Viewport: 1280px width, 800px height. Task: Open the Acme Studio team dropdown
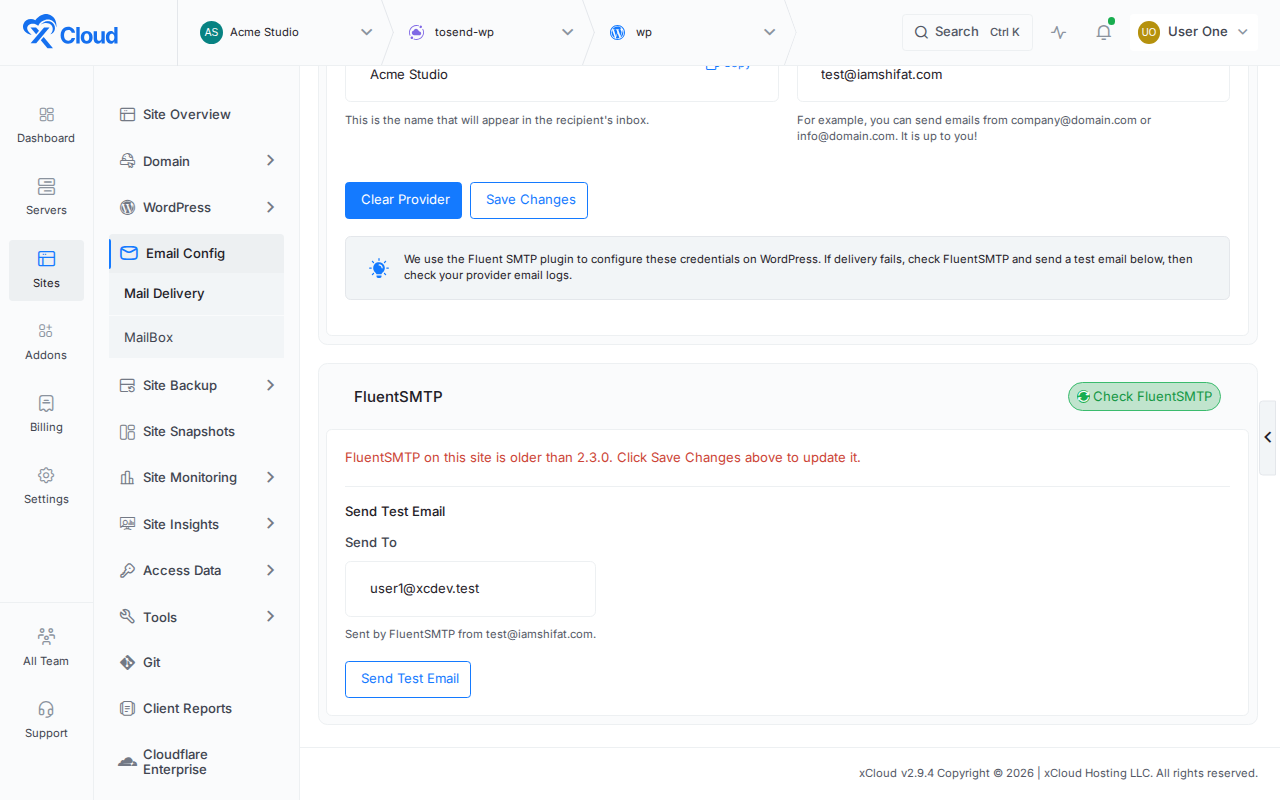[x=285, y=32]
